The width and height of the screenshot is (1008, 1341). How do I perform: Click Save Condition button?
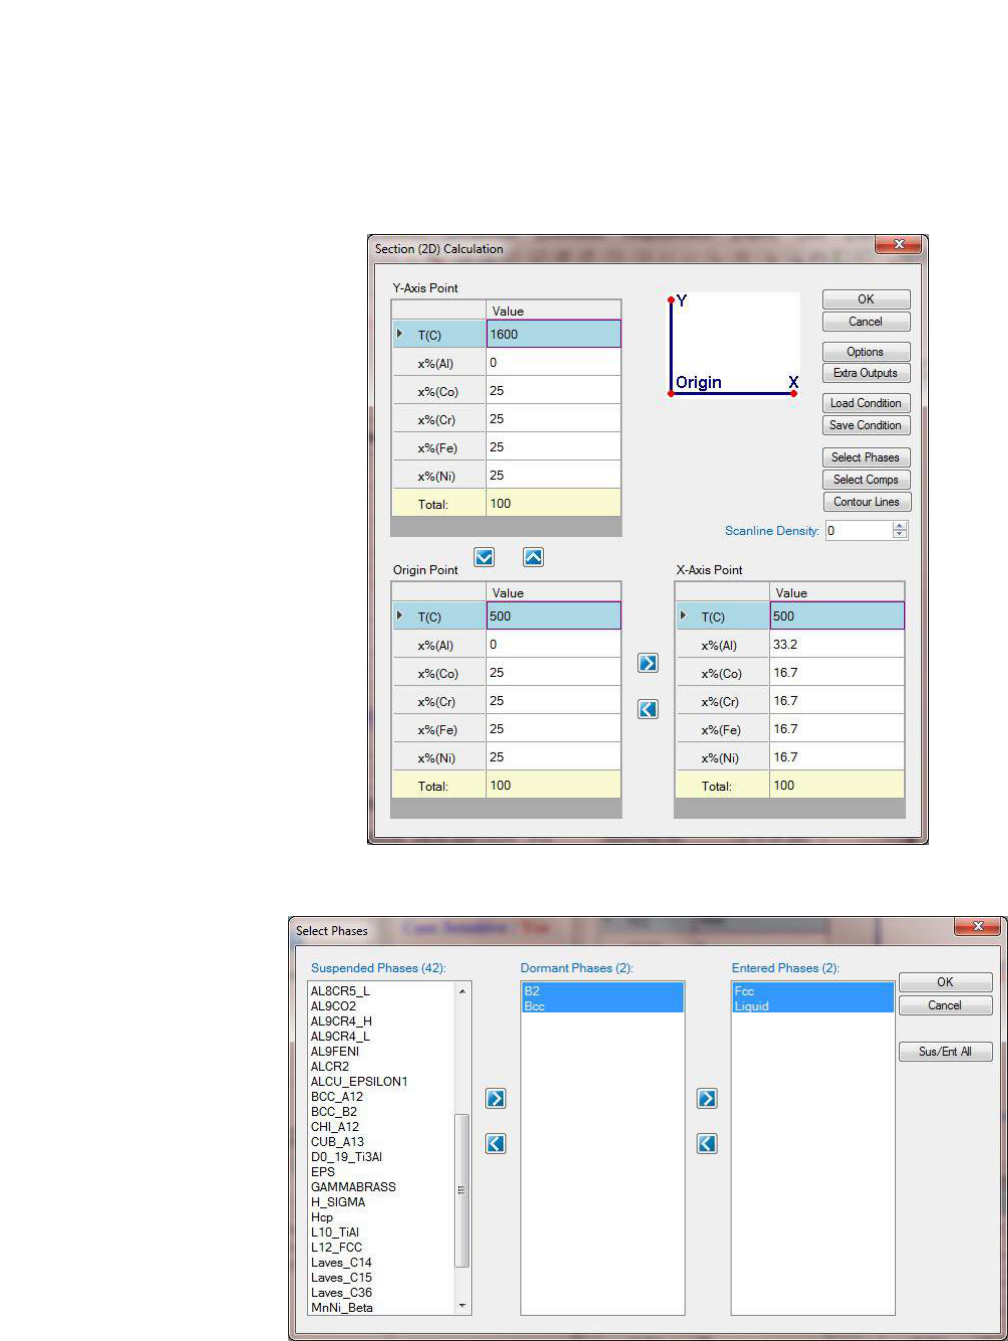pos(866,425)
